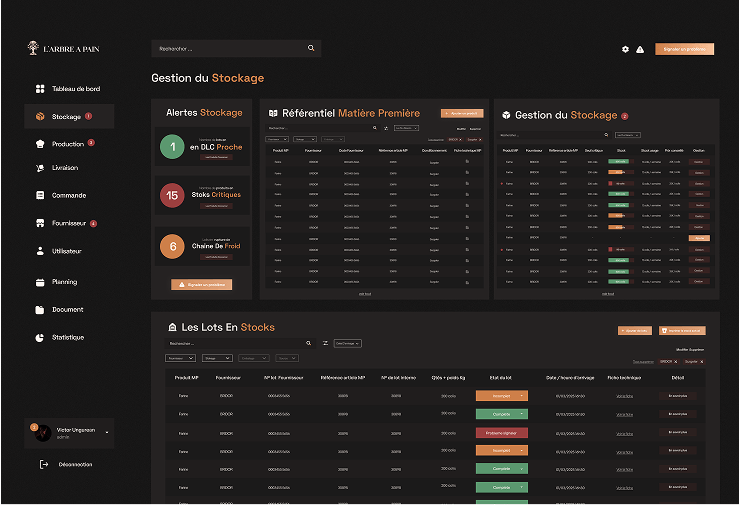This screenshot has height=505, width=740.
Task: Click the warning triangle icon in header
Action: [640, 49]
